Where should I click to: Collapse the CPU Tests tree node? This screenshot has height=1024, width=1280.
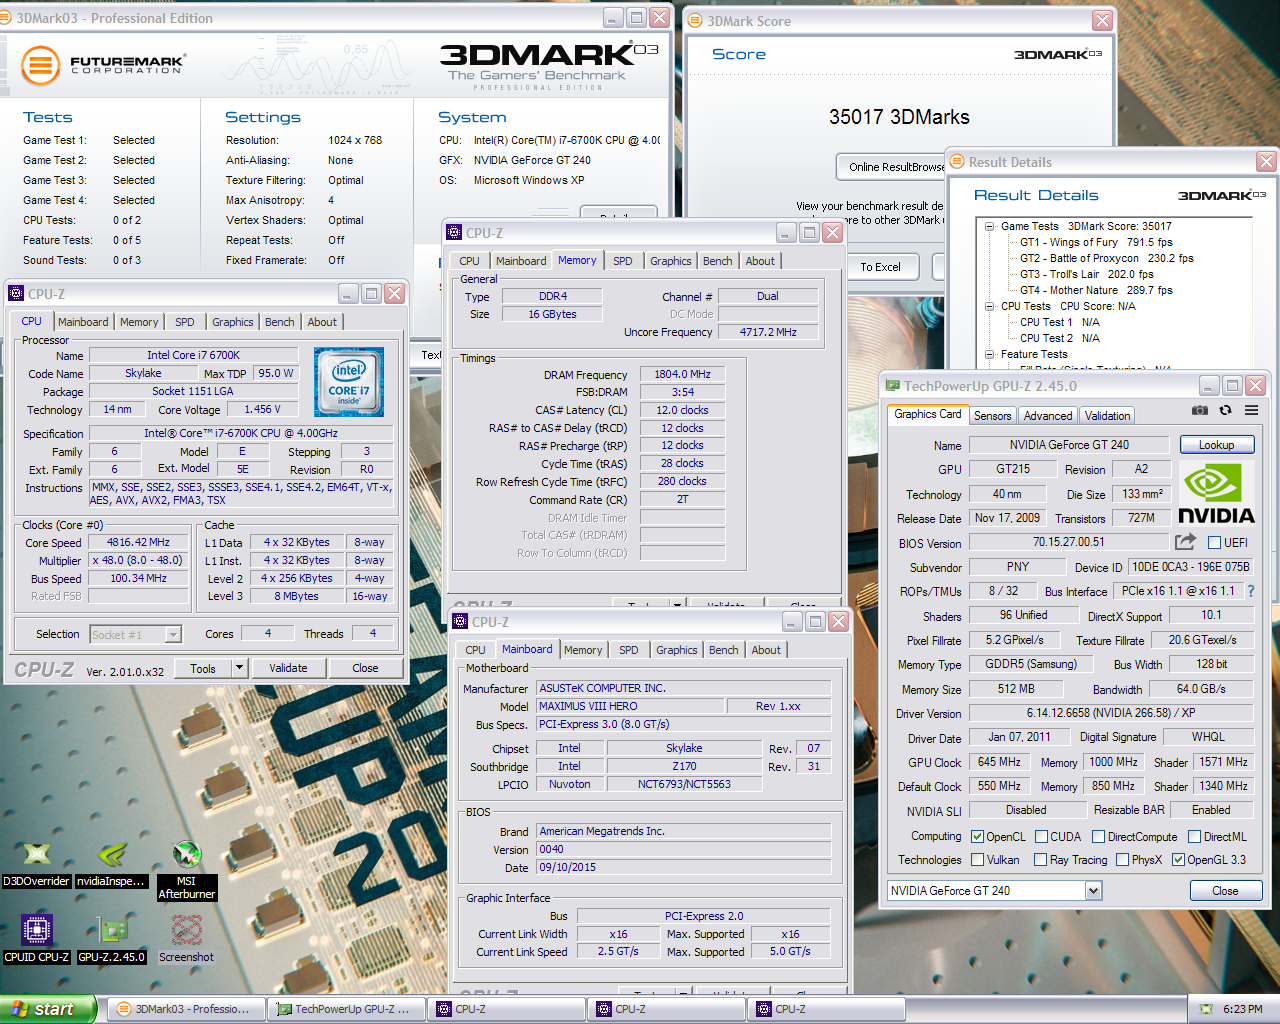coord(989,306)
